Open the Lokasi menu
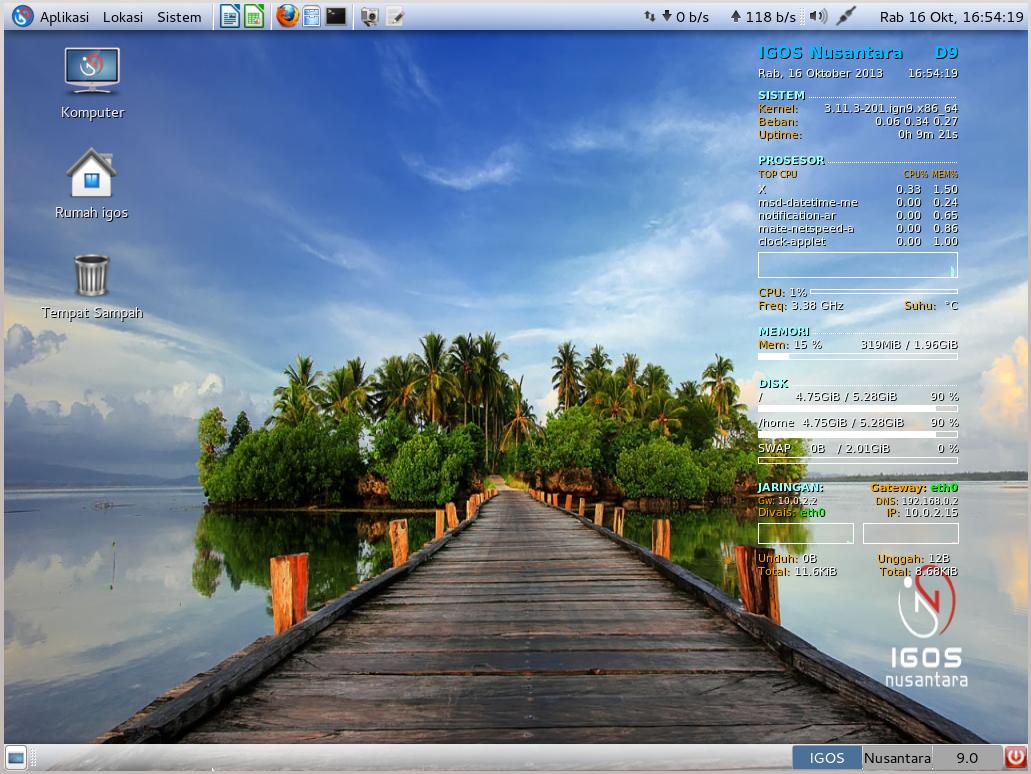The image size is (1031, 774). click(x=123, y=17)
